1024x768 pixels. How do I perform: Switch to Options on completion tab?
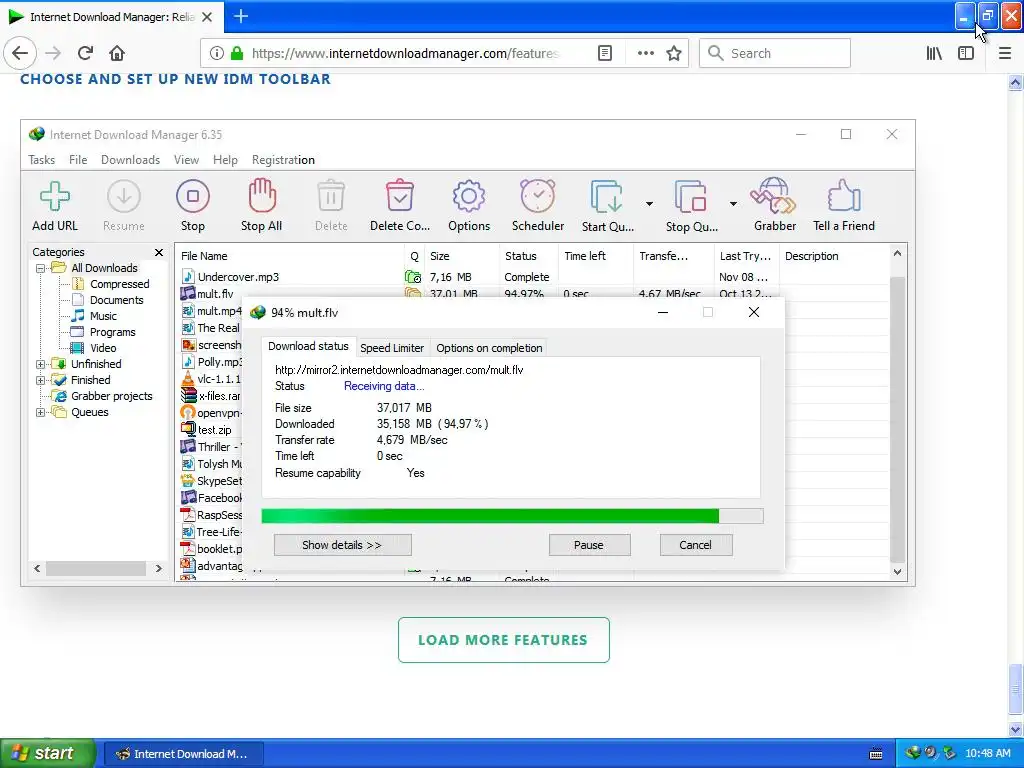(489, 348)
